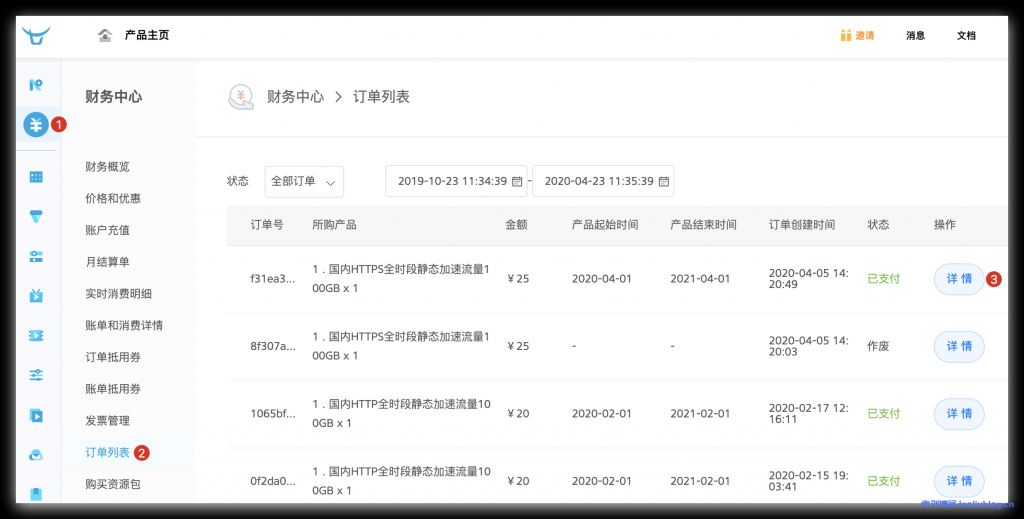This screenshot has width=1024, height=519.
Task: Go to 发票管理 in the sidebar menu
Action: [x=108, y=421]
